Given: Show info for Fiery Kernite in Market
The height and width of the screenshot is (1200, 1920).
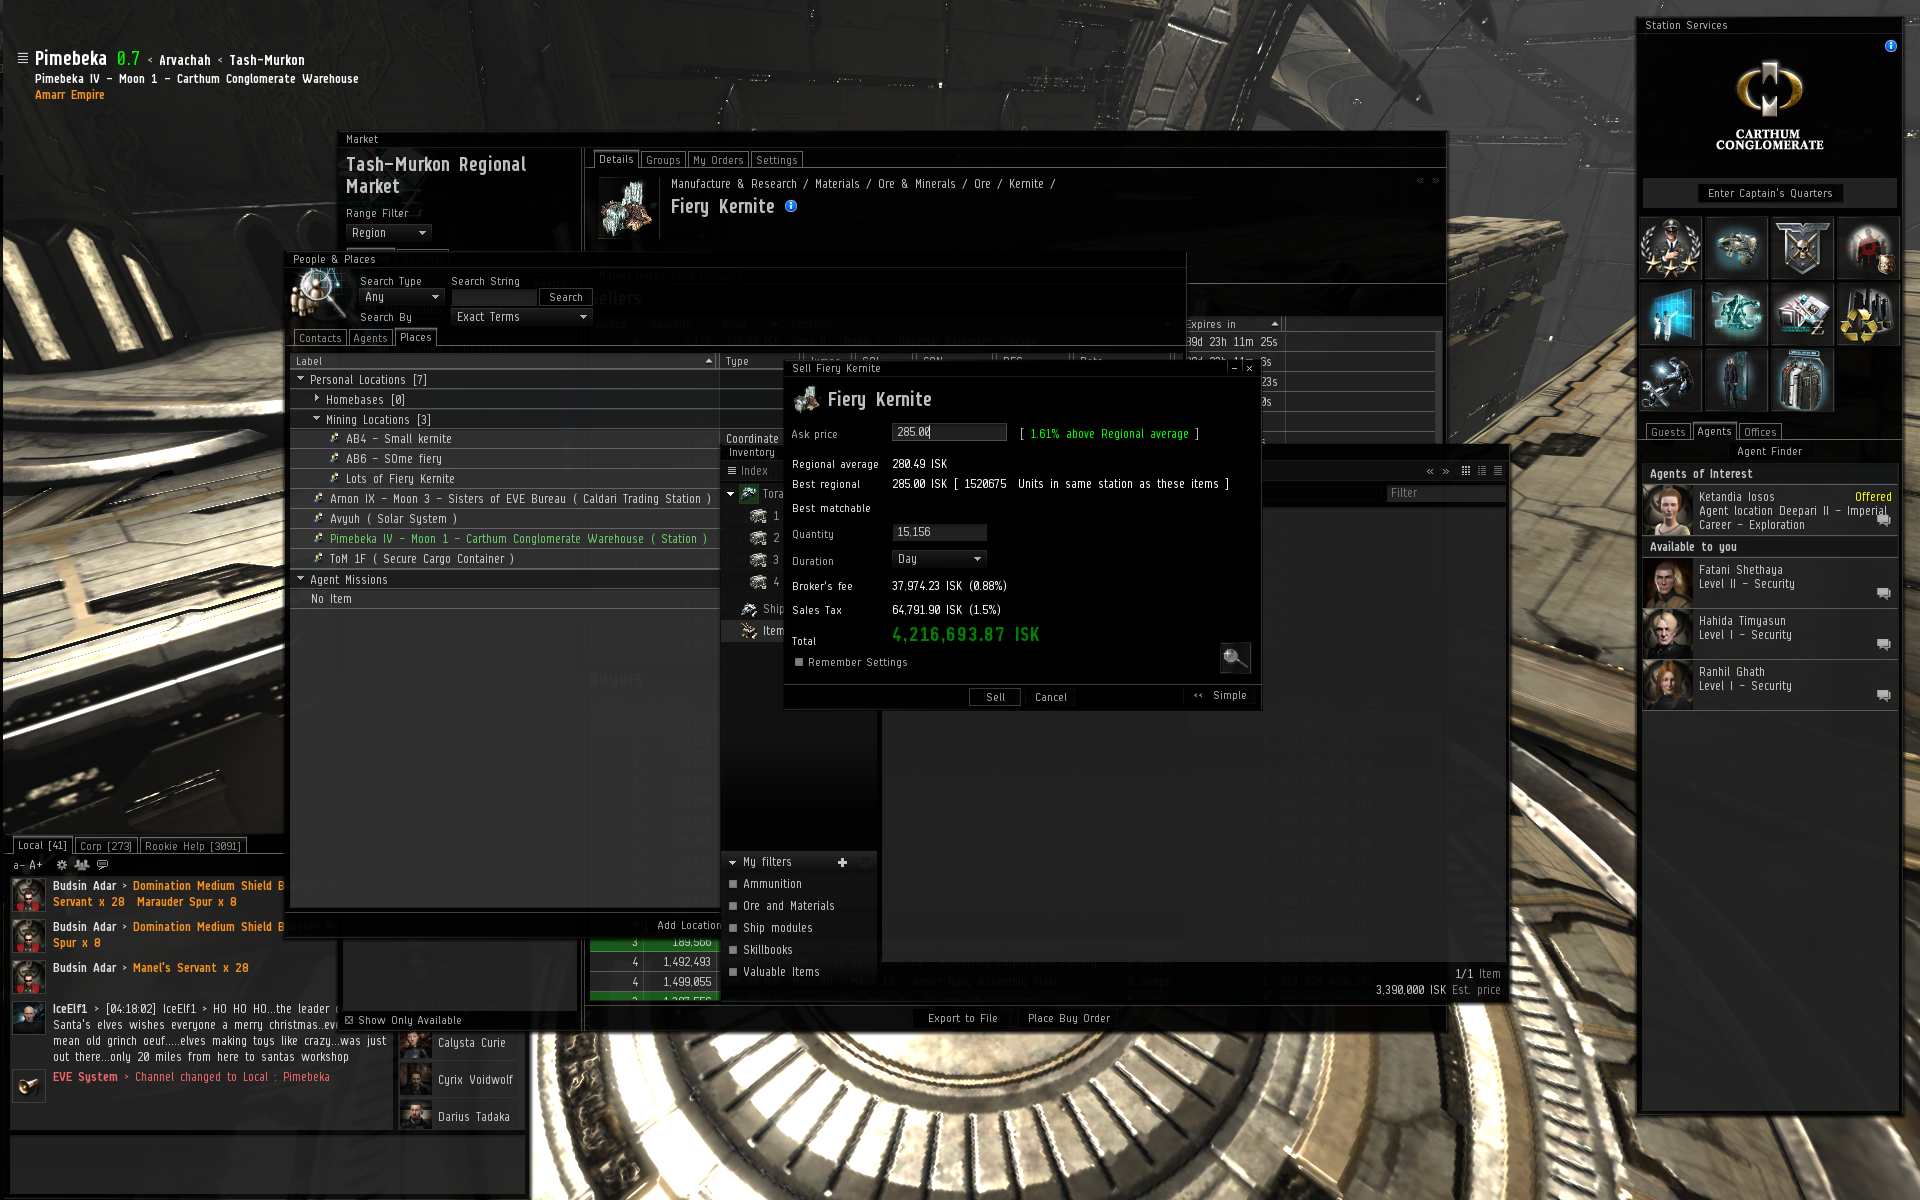Looking at the screenshot, I should point(791,206).
